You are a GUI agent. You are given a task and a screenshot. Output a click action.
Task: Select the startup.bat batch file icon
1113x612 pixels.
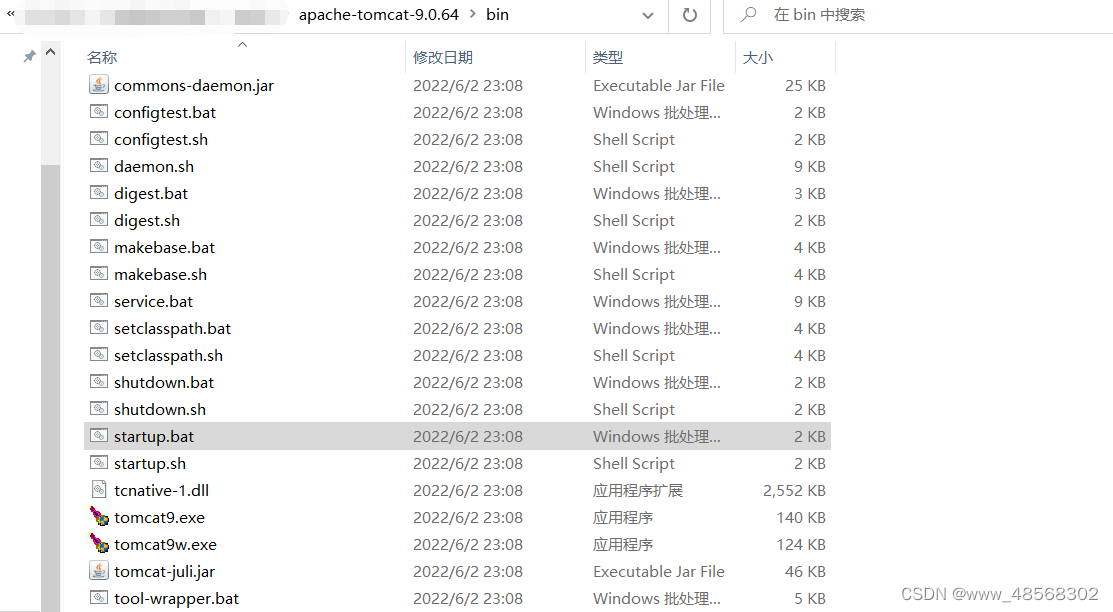coord(99,436)
